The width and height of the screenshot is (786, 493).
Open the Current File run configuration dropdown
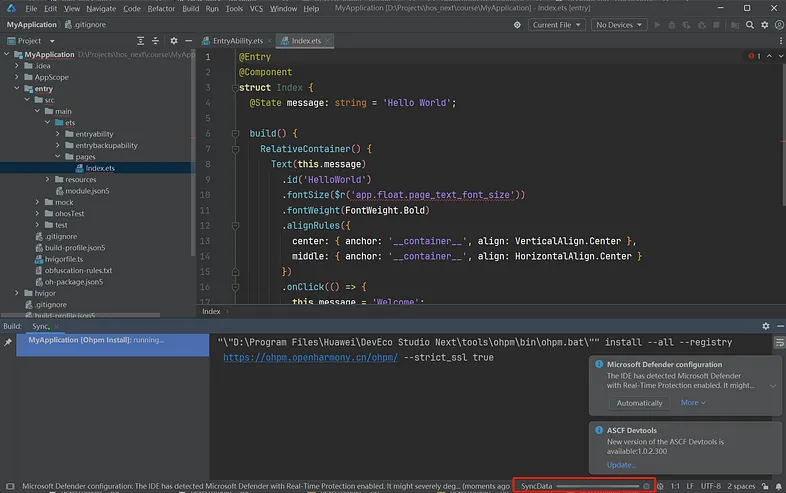coord(556,25)
